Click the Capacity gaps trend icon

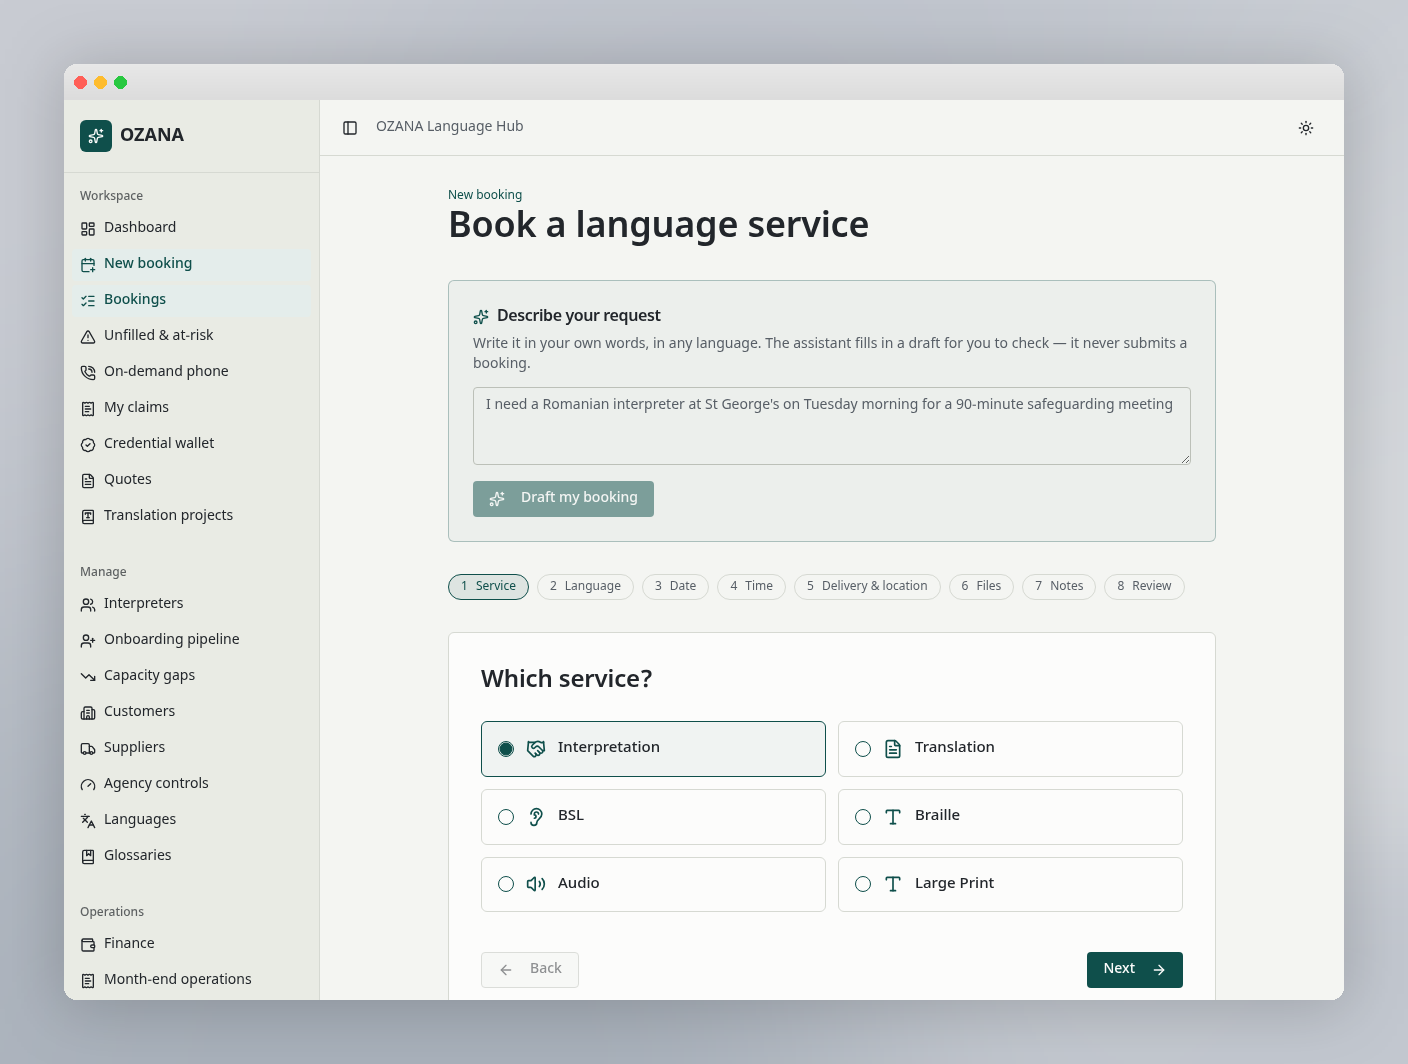(88, 677)
